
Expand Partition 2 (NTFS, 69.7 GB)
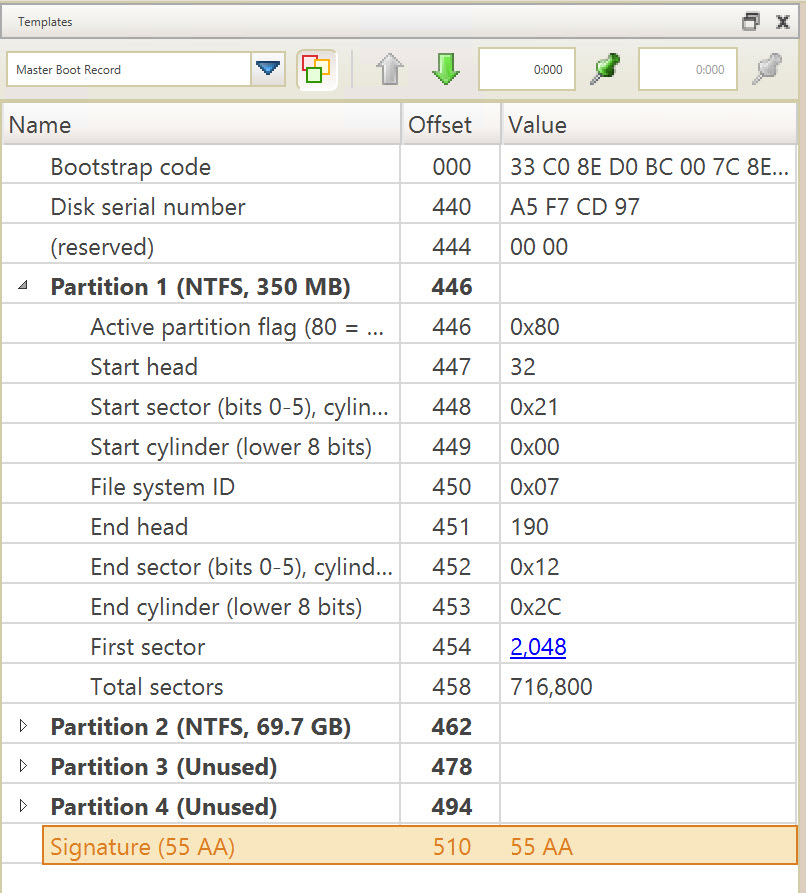click(x=23, y=726)
